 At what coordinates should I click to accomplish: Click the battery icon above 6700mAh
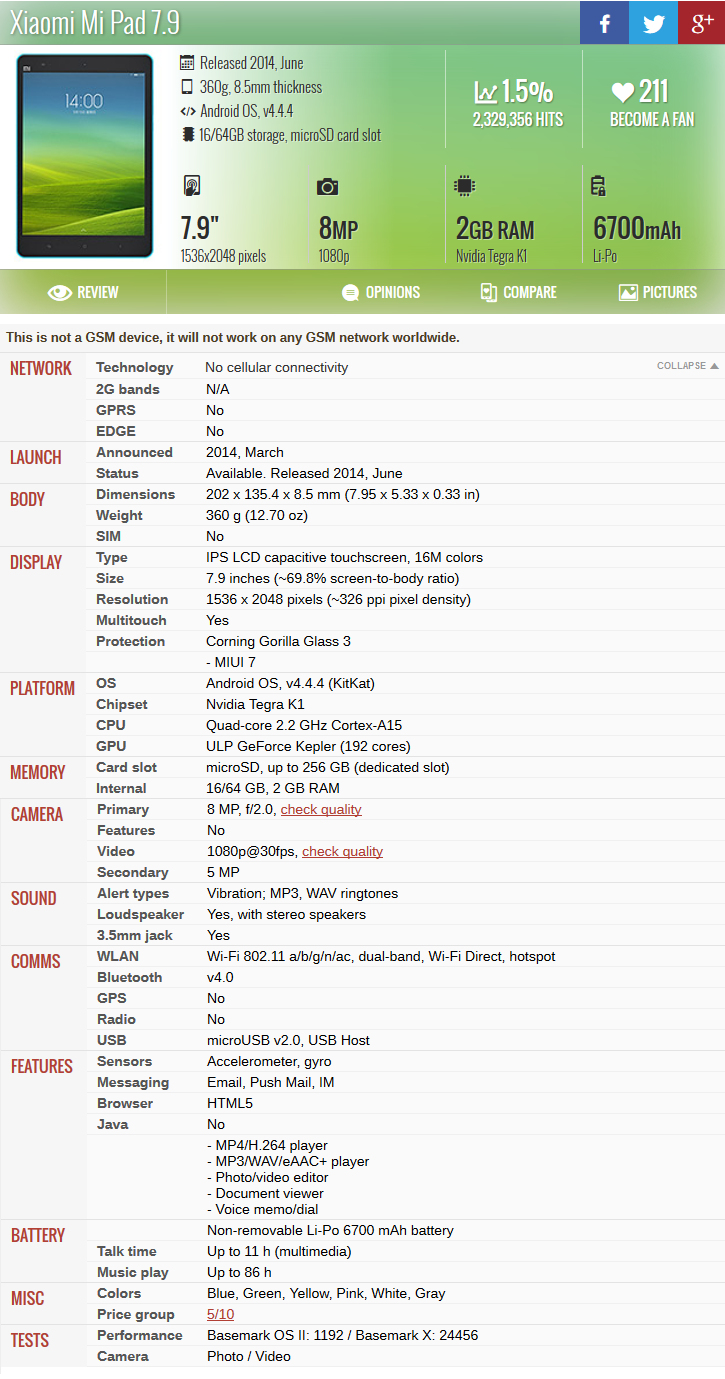click(x=599, y=186)
